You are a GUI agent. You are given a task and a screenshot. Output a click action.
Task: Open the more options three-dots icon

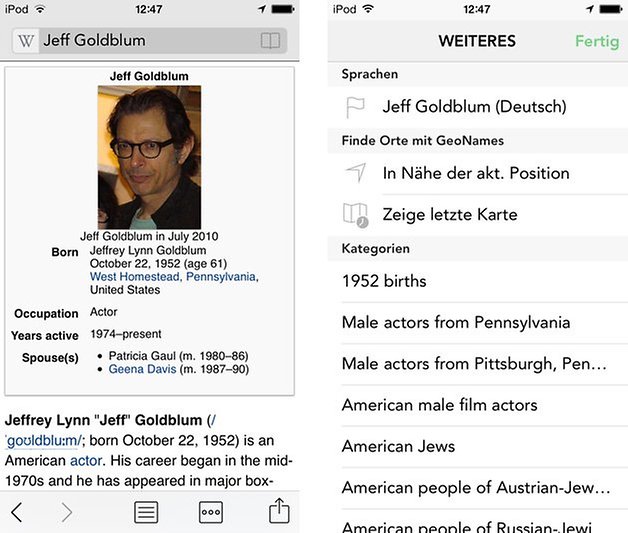211,512
